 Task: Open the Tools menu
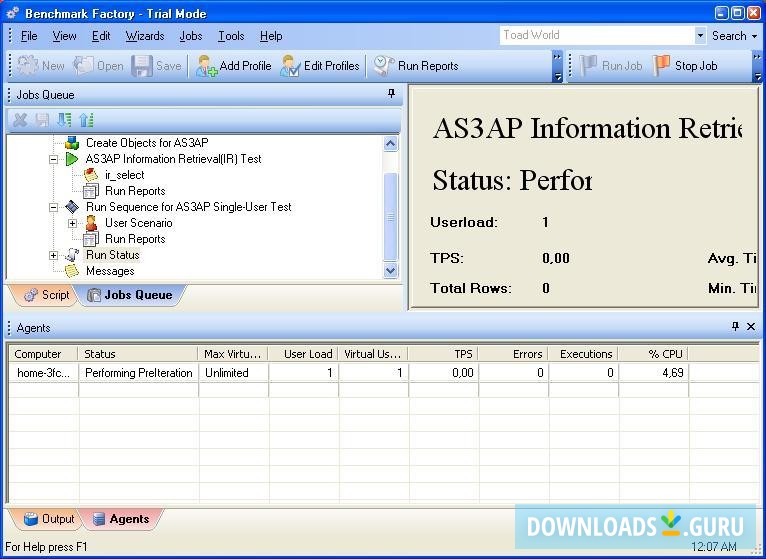click(231, 36)
